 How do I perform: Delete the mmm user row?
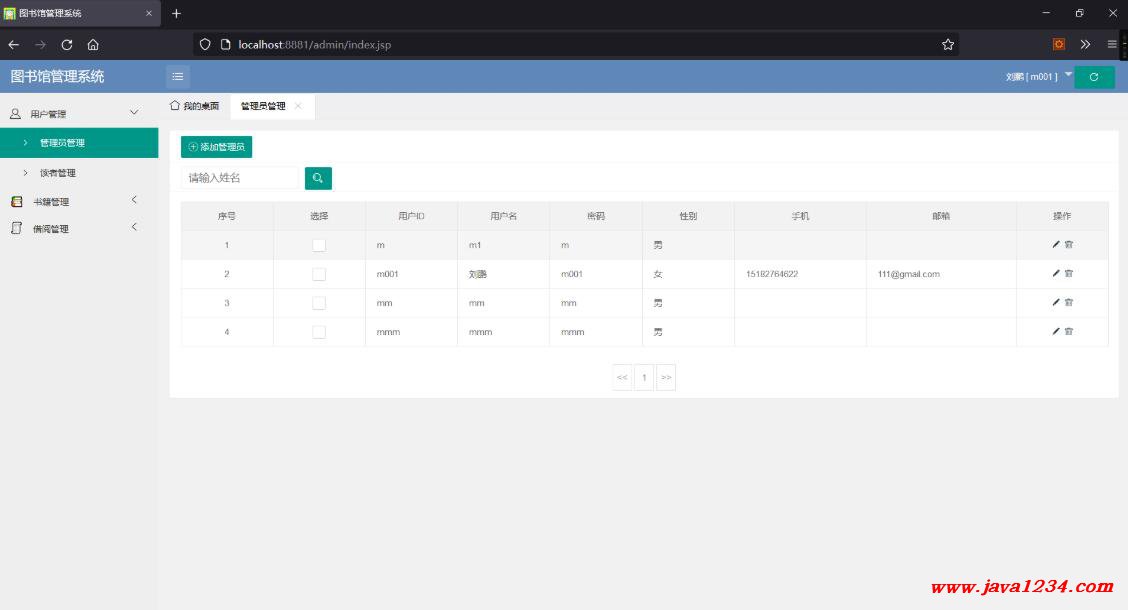click(x=1069, y=332)
